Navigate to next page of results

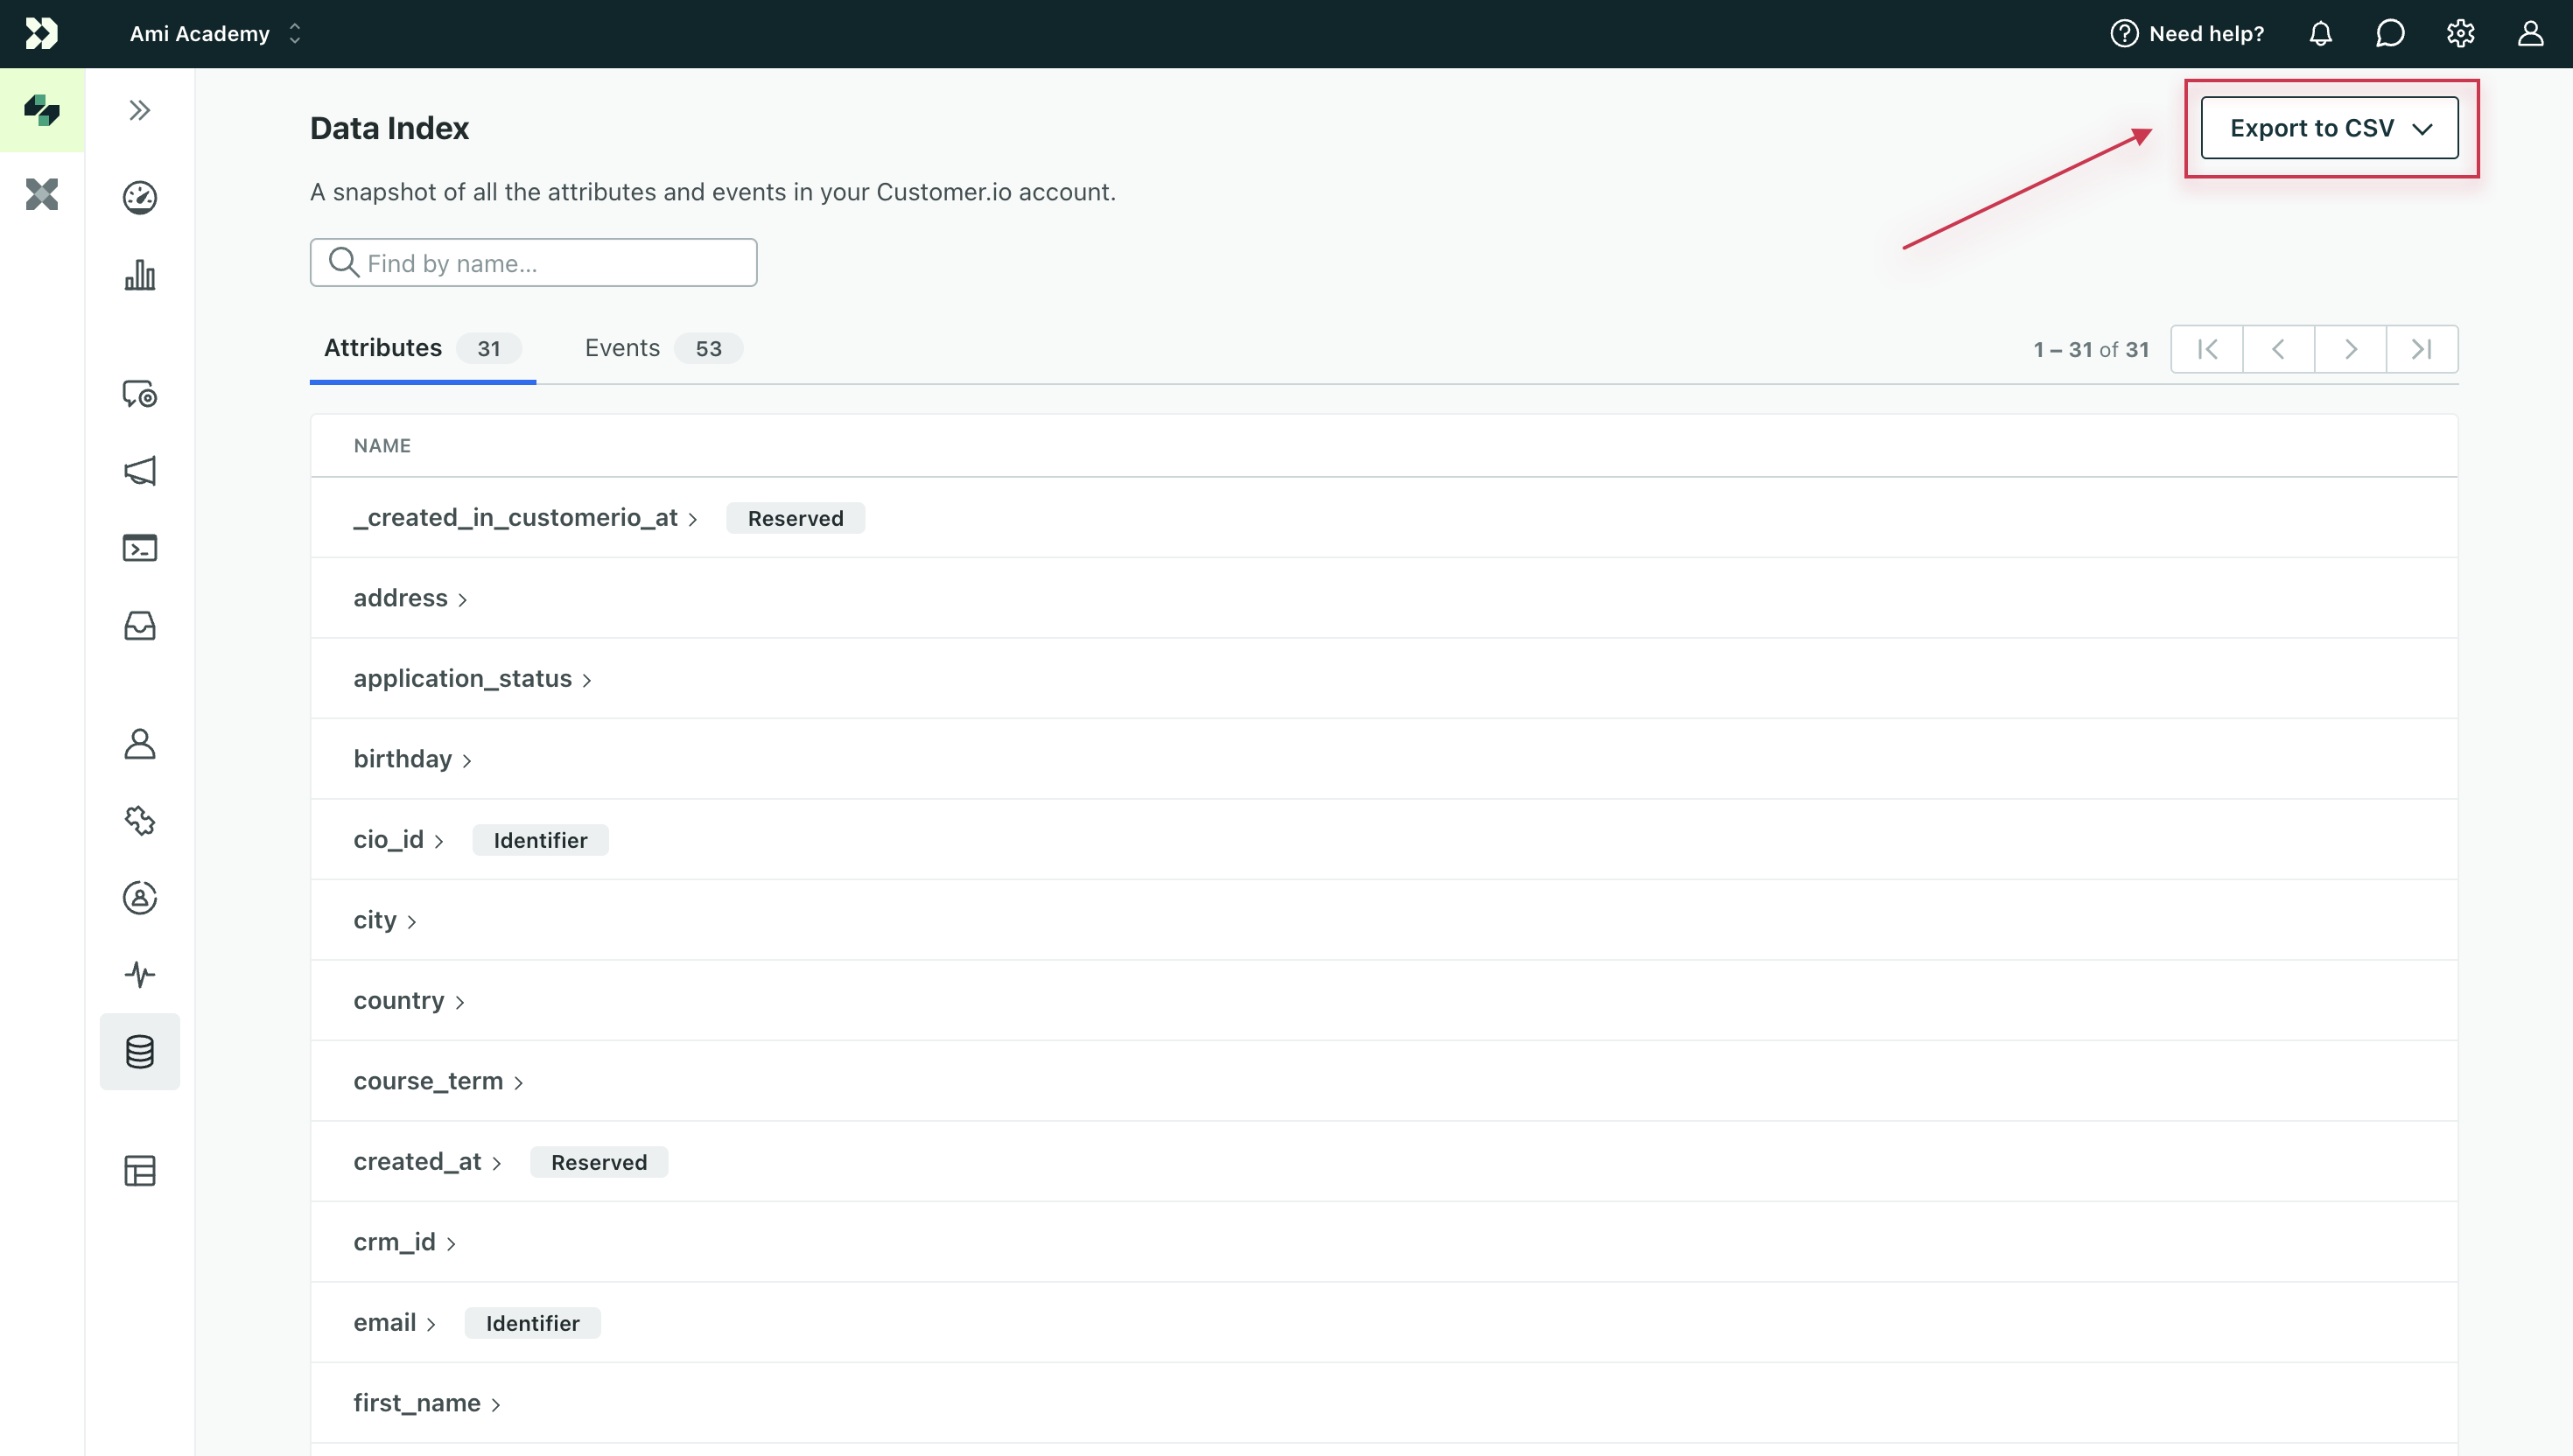2351,348
